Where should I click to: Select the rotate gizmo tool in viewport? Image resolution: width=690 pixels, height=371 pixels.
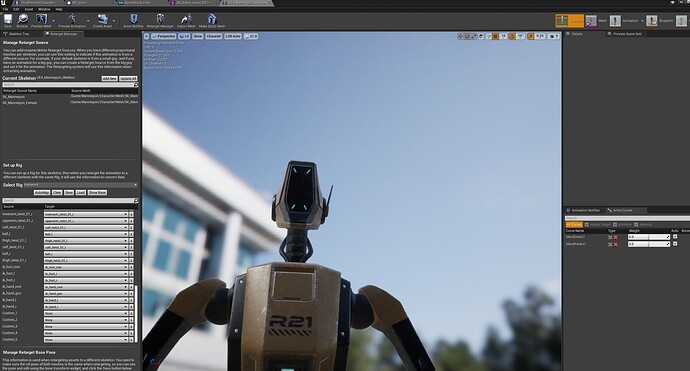click(x=467, y=37)
